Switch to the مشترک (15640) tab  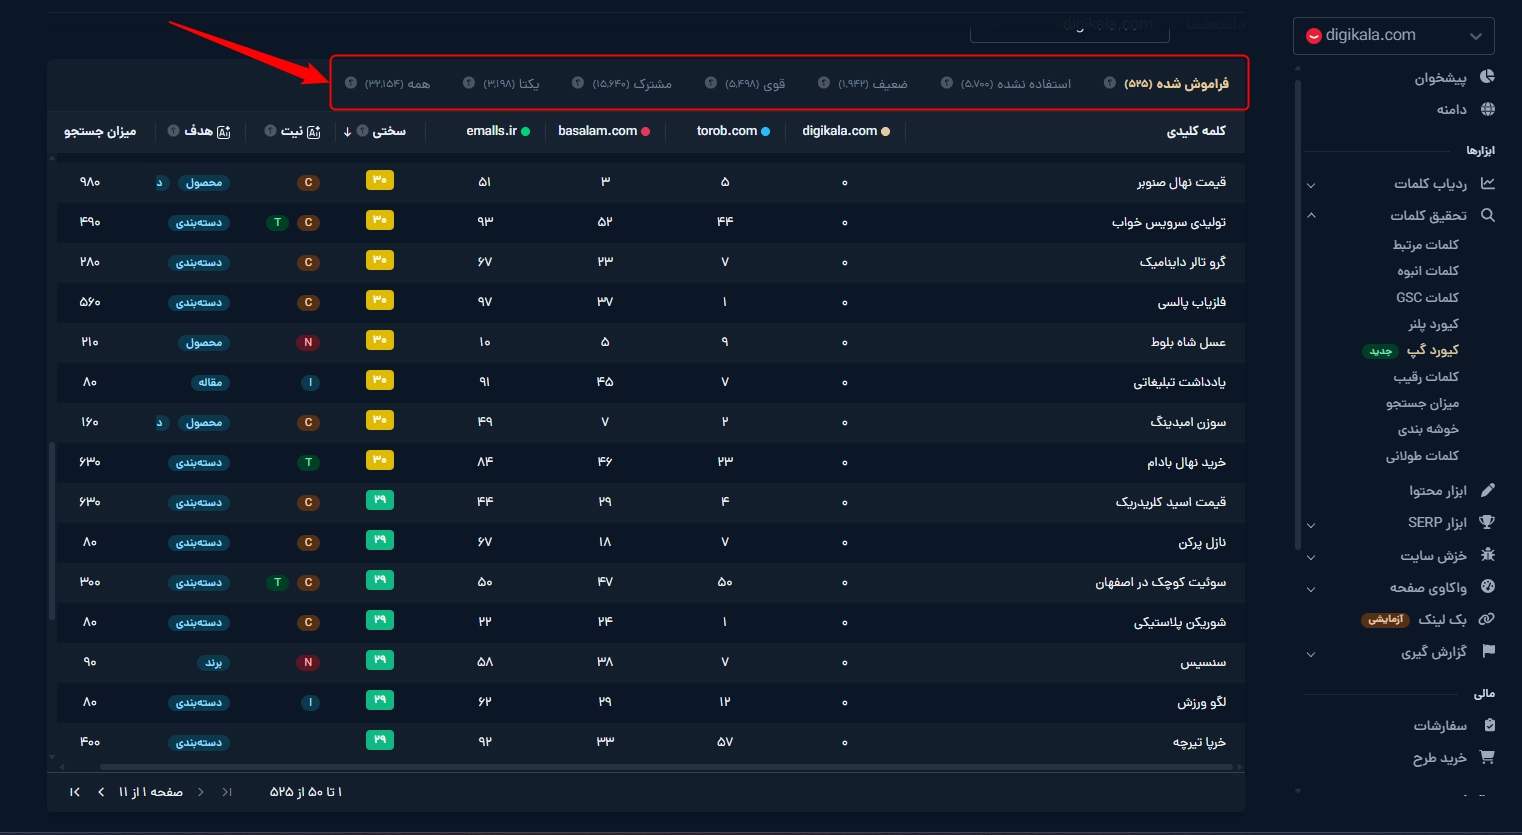tap(632, 83)
